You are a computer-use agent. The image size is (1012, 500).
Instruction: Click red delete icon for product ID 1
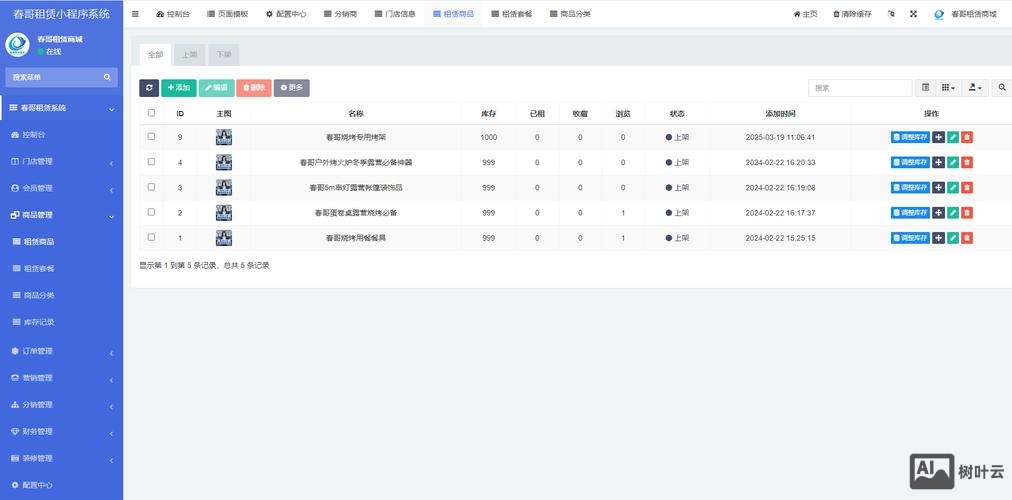(x=967, y=237)
